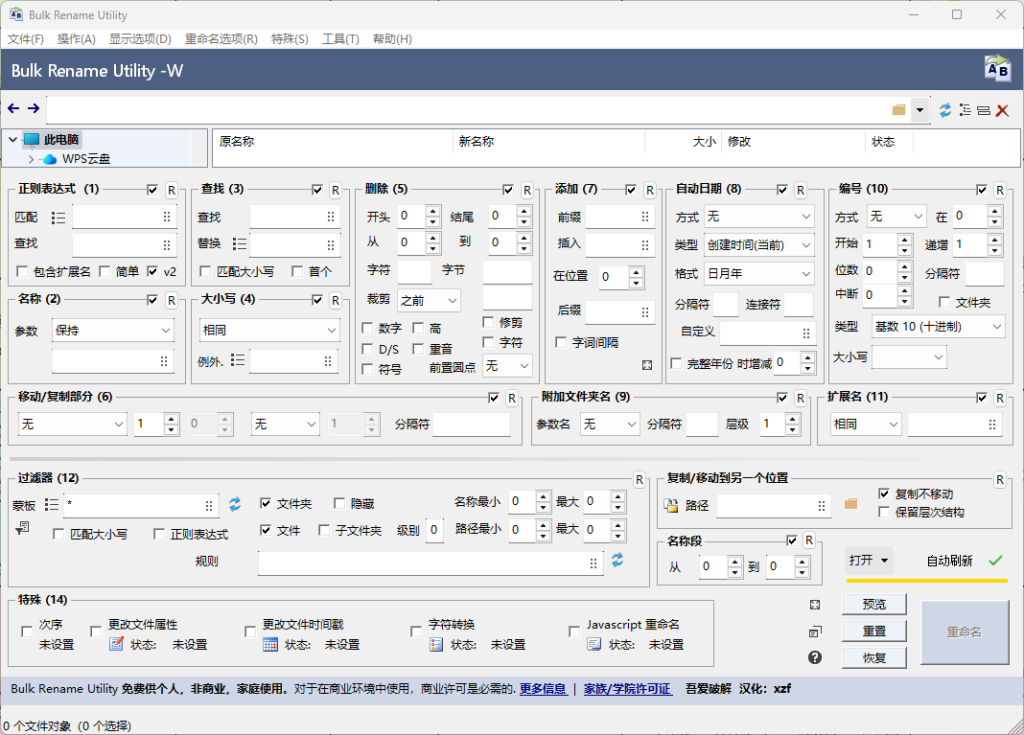The image size is (1024, 735).
Task: Click the back navigation arrow
Action: coord(13,109)
